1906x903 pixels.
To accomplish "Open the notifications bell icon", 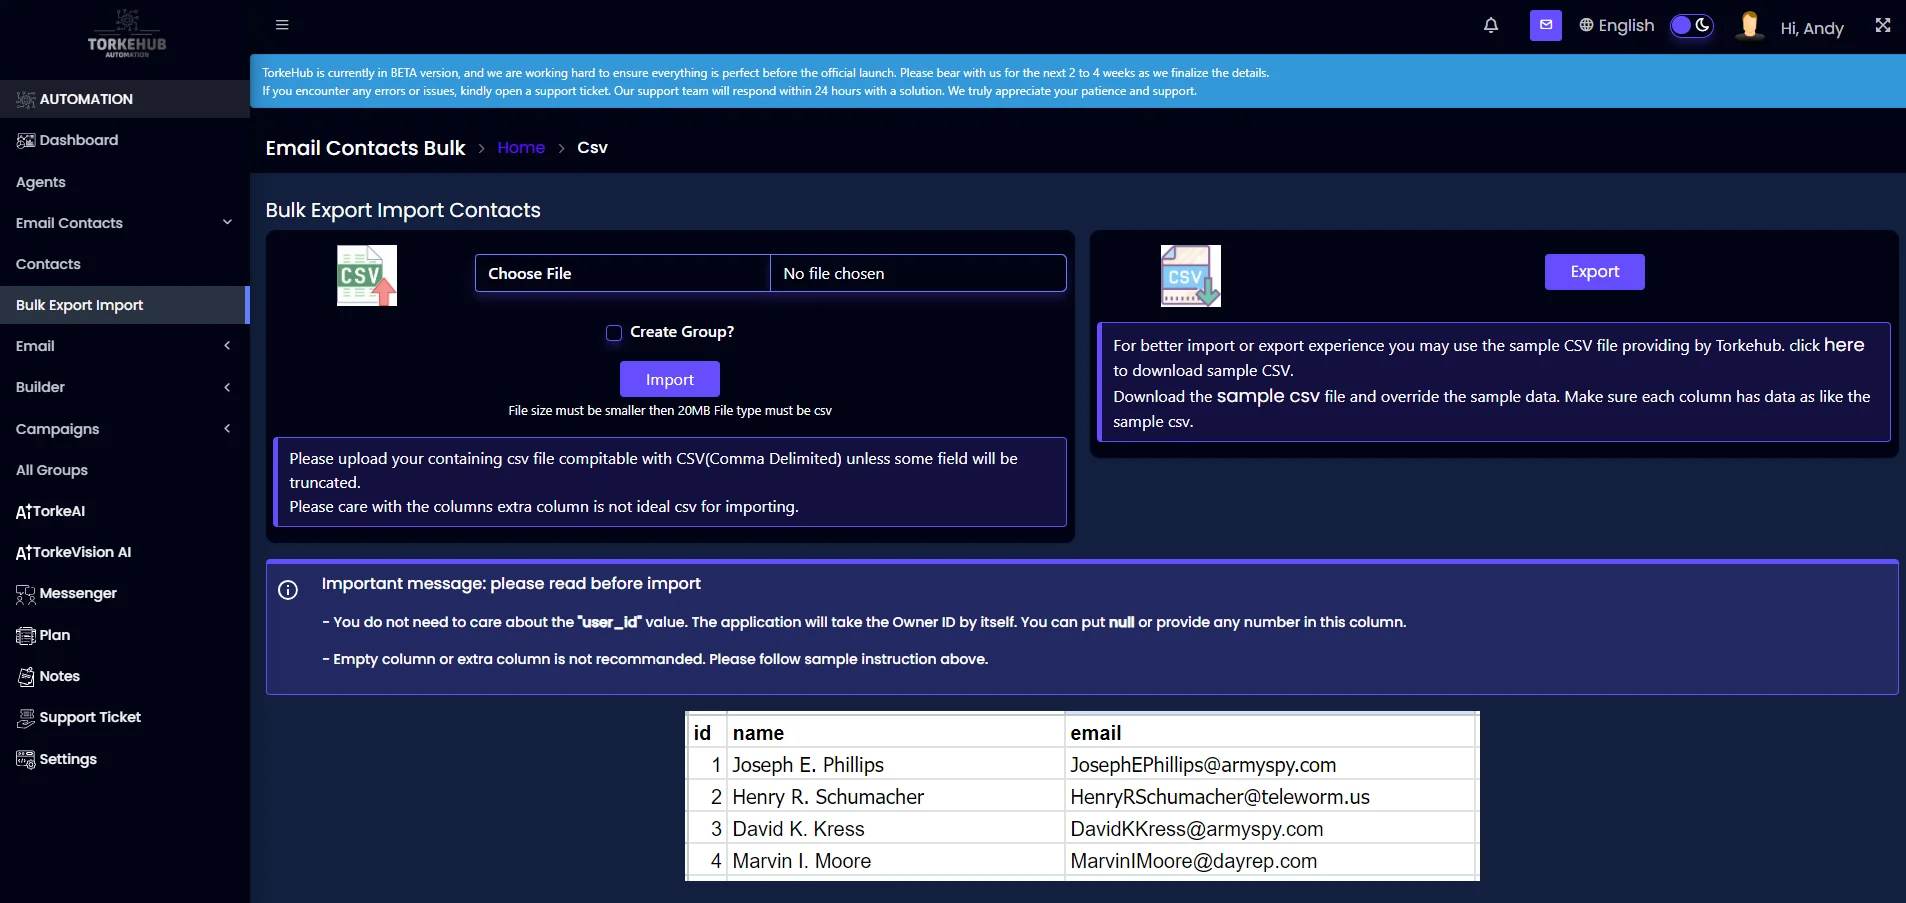I will coord(1491,25).
